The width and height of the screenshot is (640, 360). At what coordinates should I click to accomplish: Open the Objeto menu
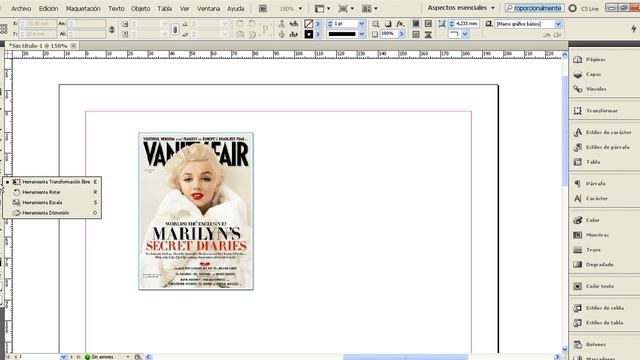click(140, 8)
